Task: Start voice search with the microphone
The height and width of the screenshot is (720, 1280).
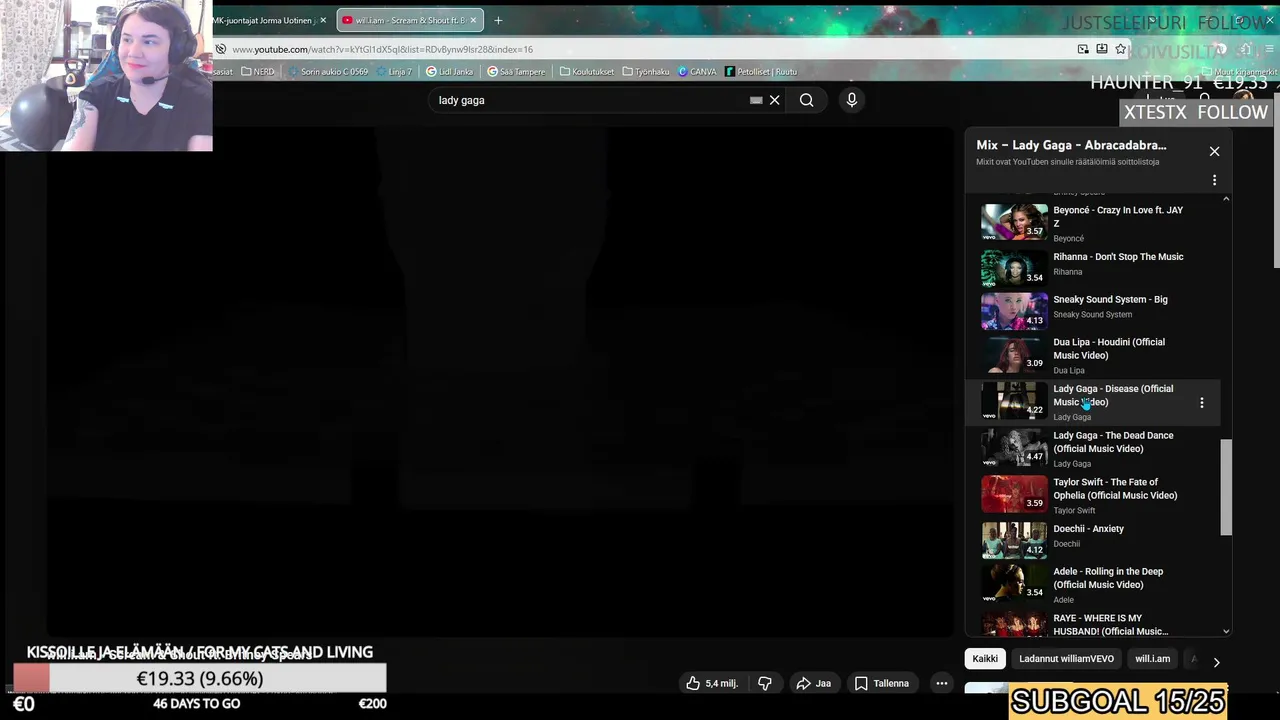Action: coord(852,100)
